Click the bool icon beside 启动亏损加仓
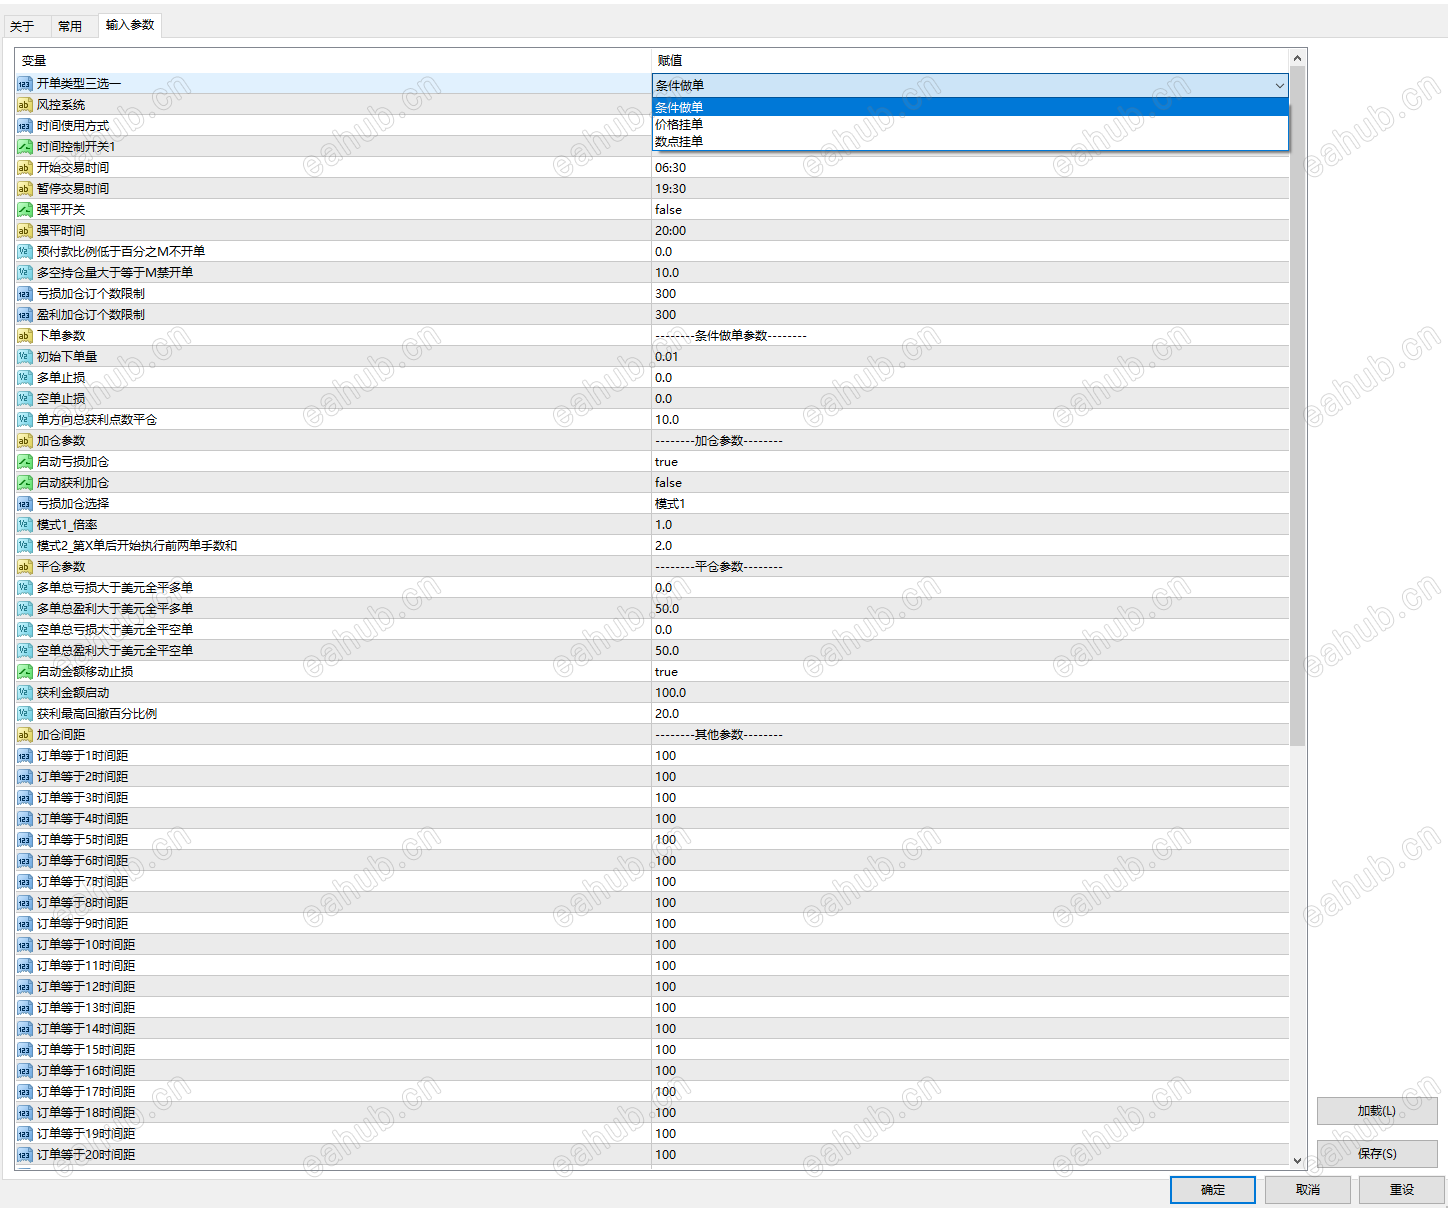 [25, 462]
